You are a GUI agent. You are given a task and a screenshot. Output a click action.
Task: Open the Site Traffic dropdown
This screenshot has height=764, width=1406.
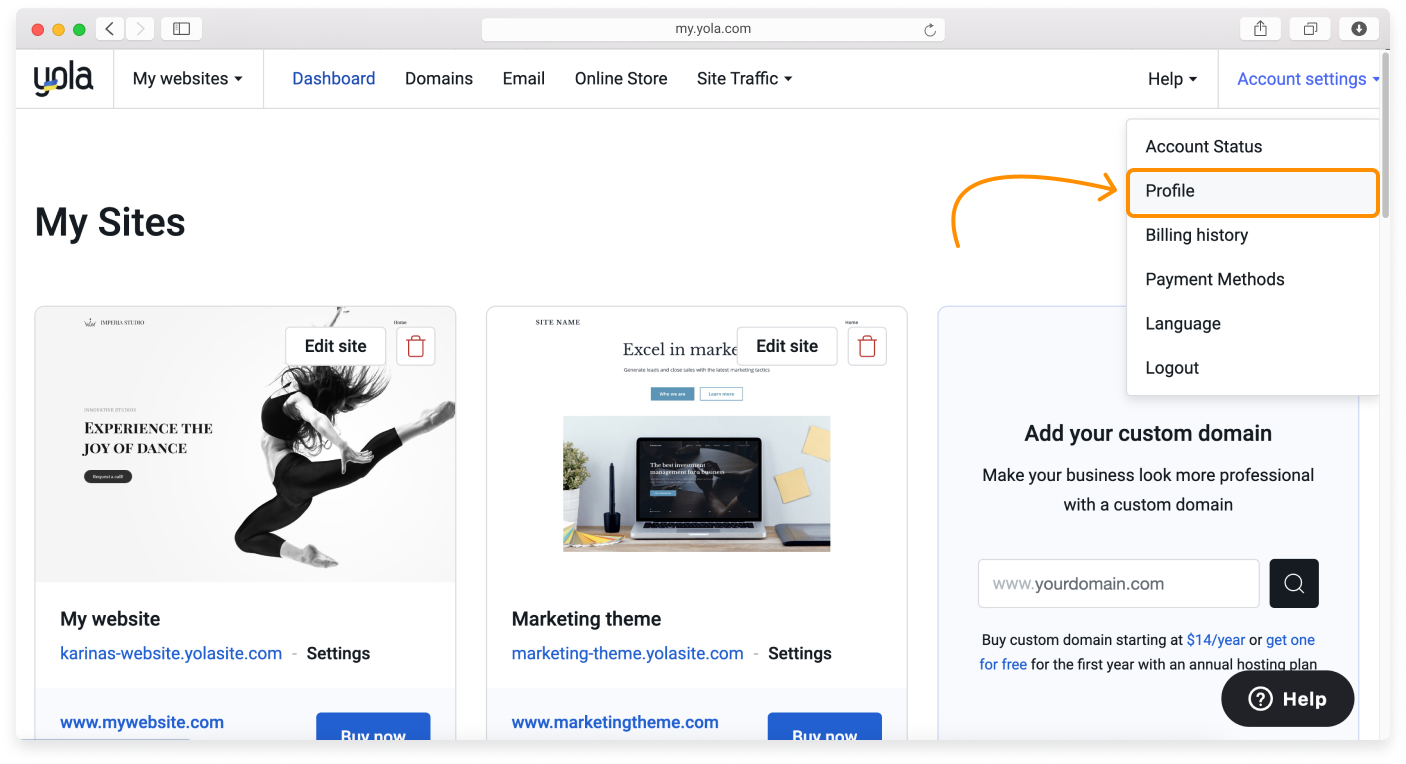click(x=744, y=79)
